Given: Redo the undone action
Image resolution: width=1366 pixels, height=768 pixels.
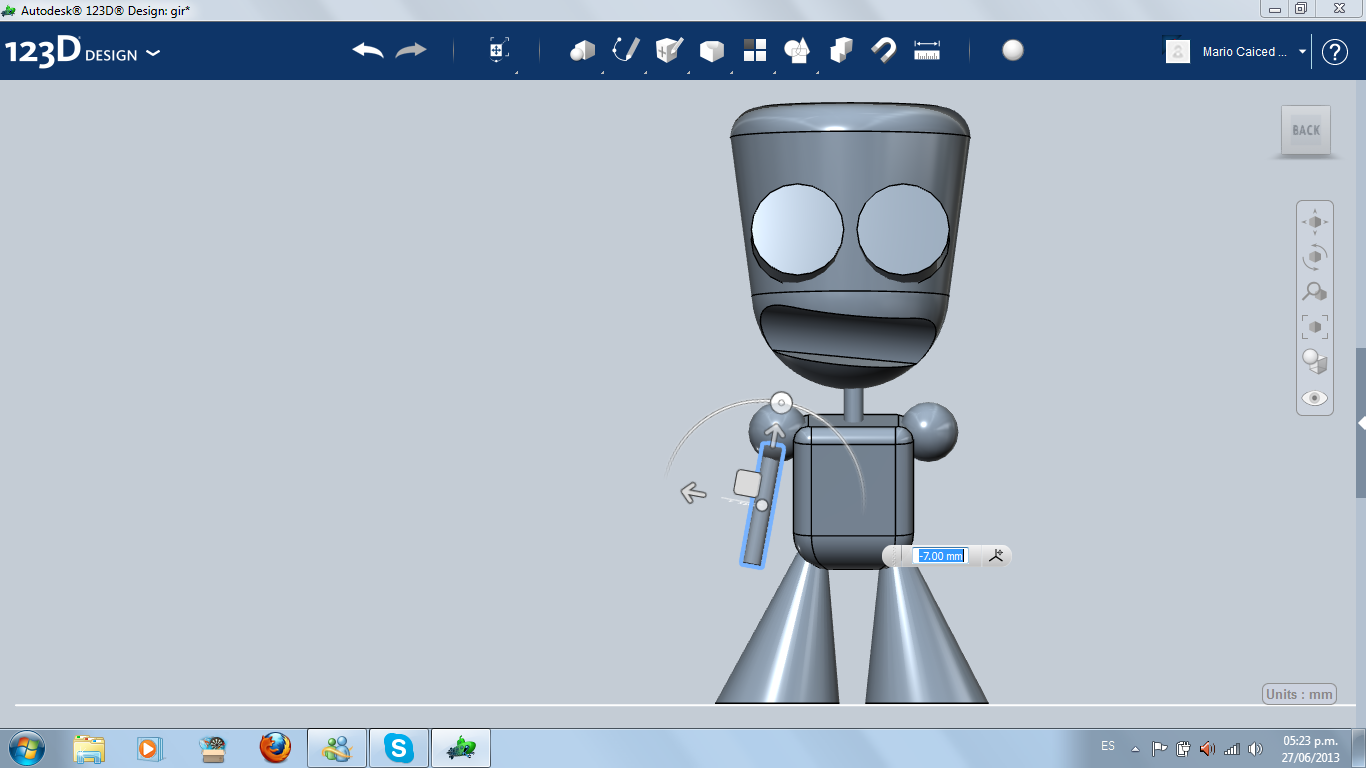Looking at the screenshot, I should pos(411,50).
